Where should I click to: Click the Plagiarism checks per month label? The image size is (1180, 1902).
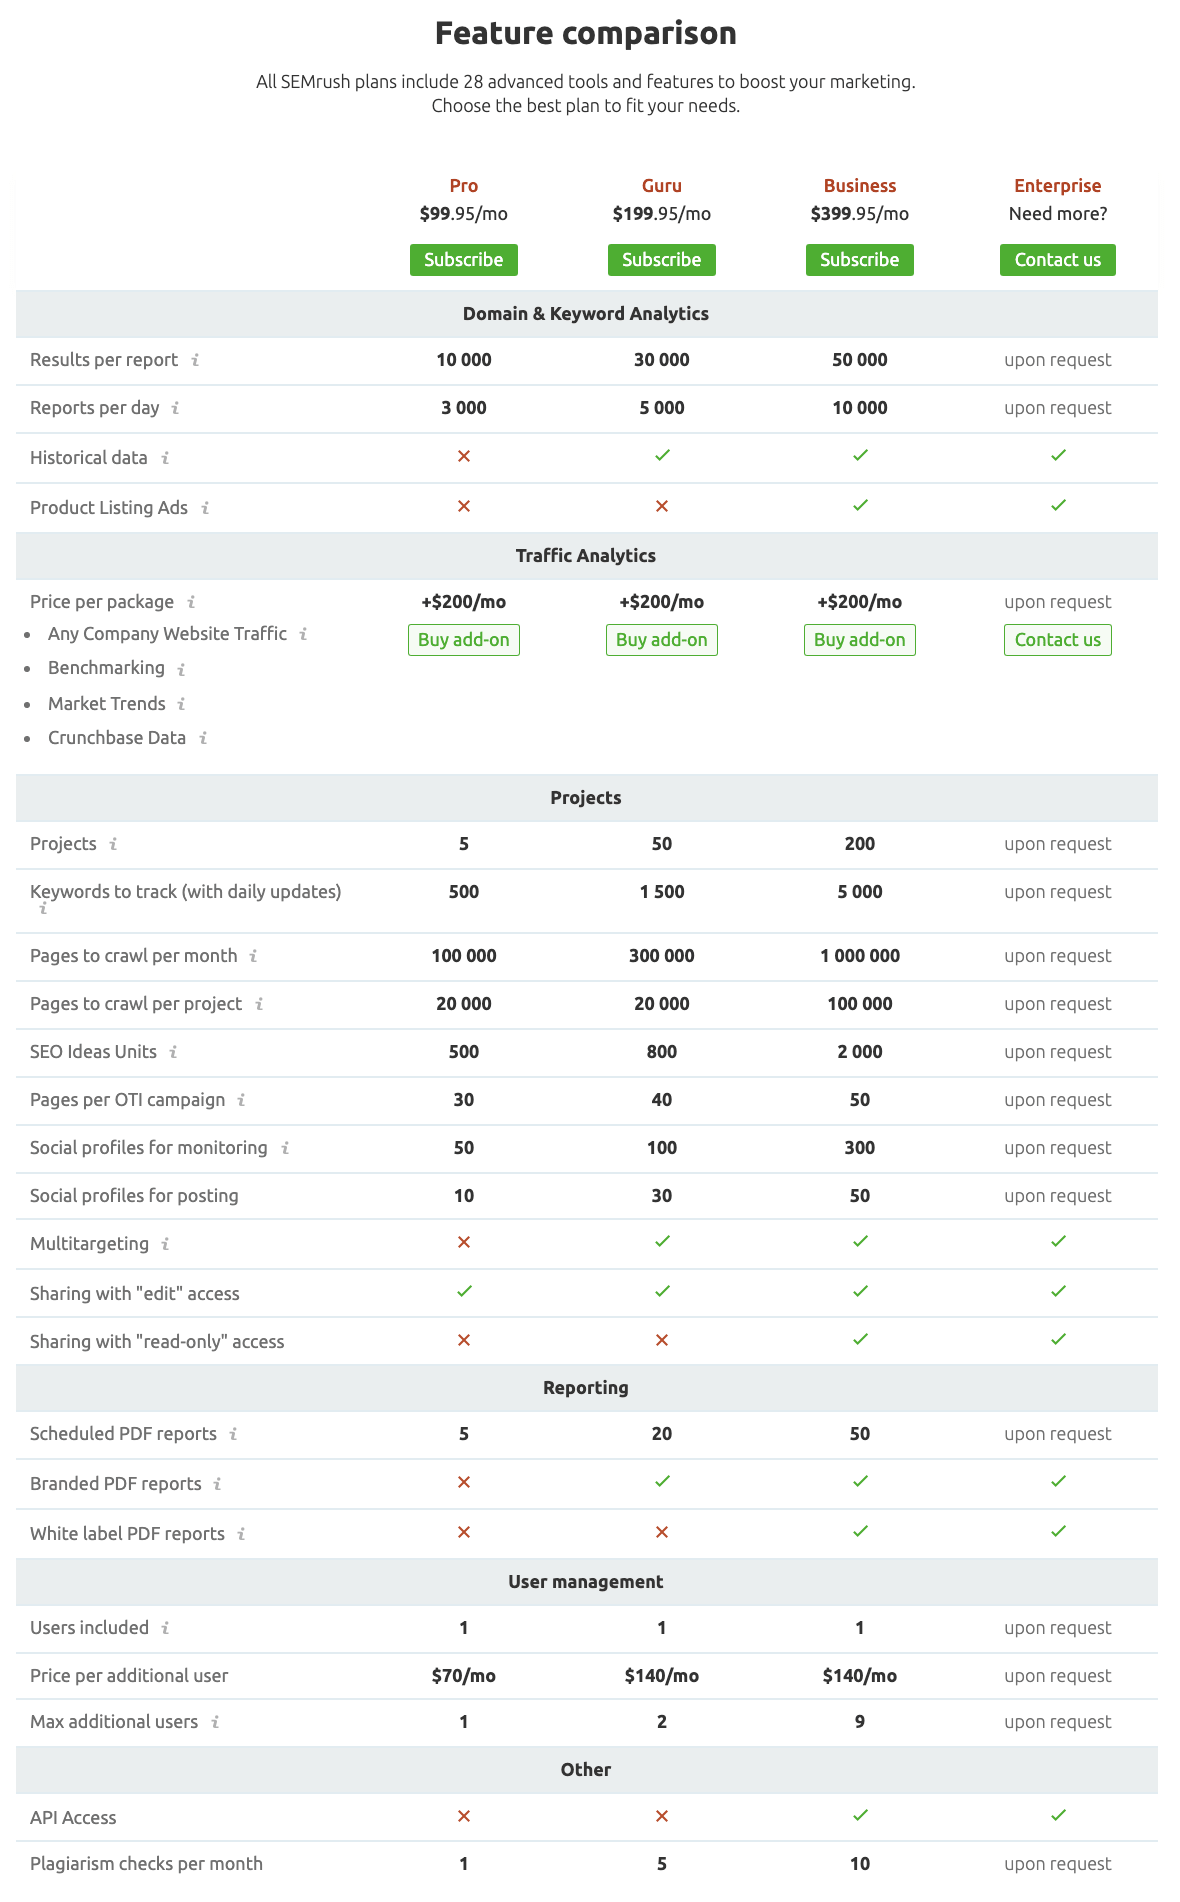[146, 1864]
